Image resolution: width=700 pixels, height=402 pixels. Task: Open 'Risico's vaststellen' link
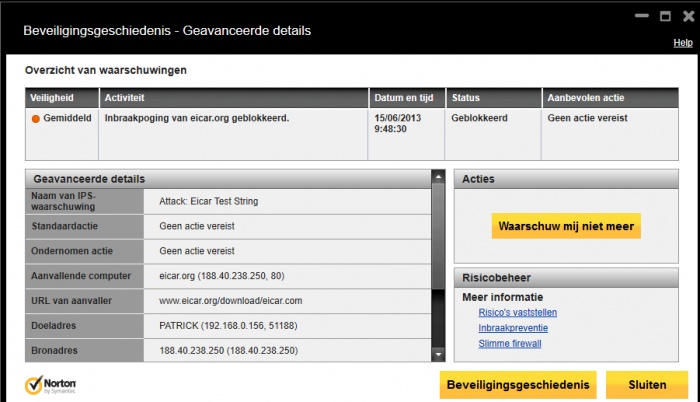[x=517, y=312]
